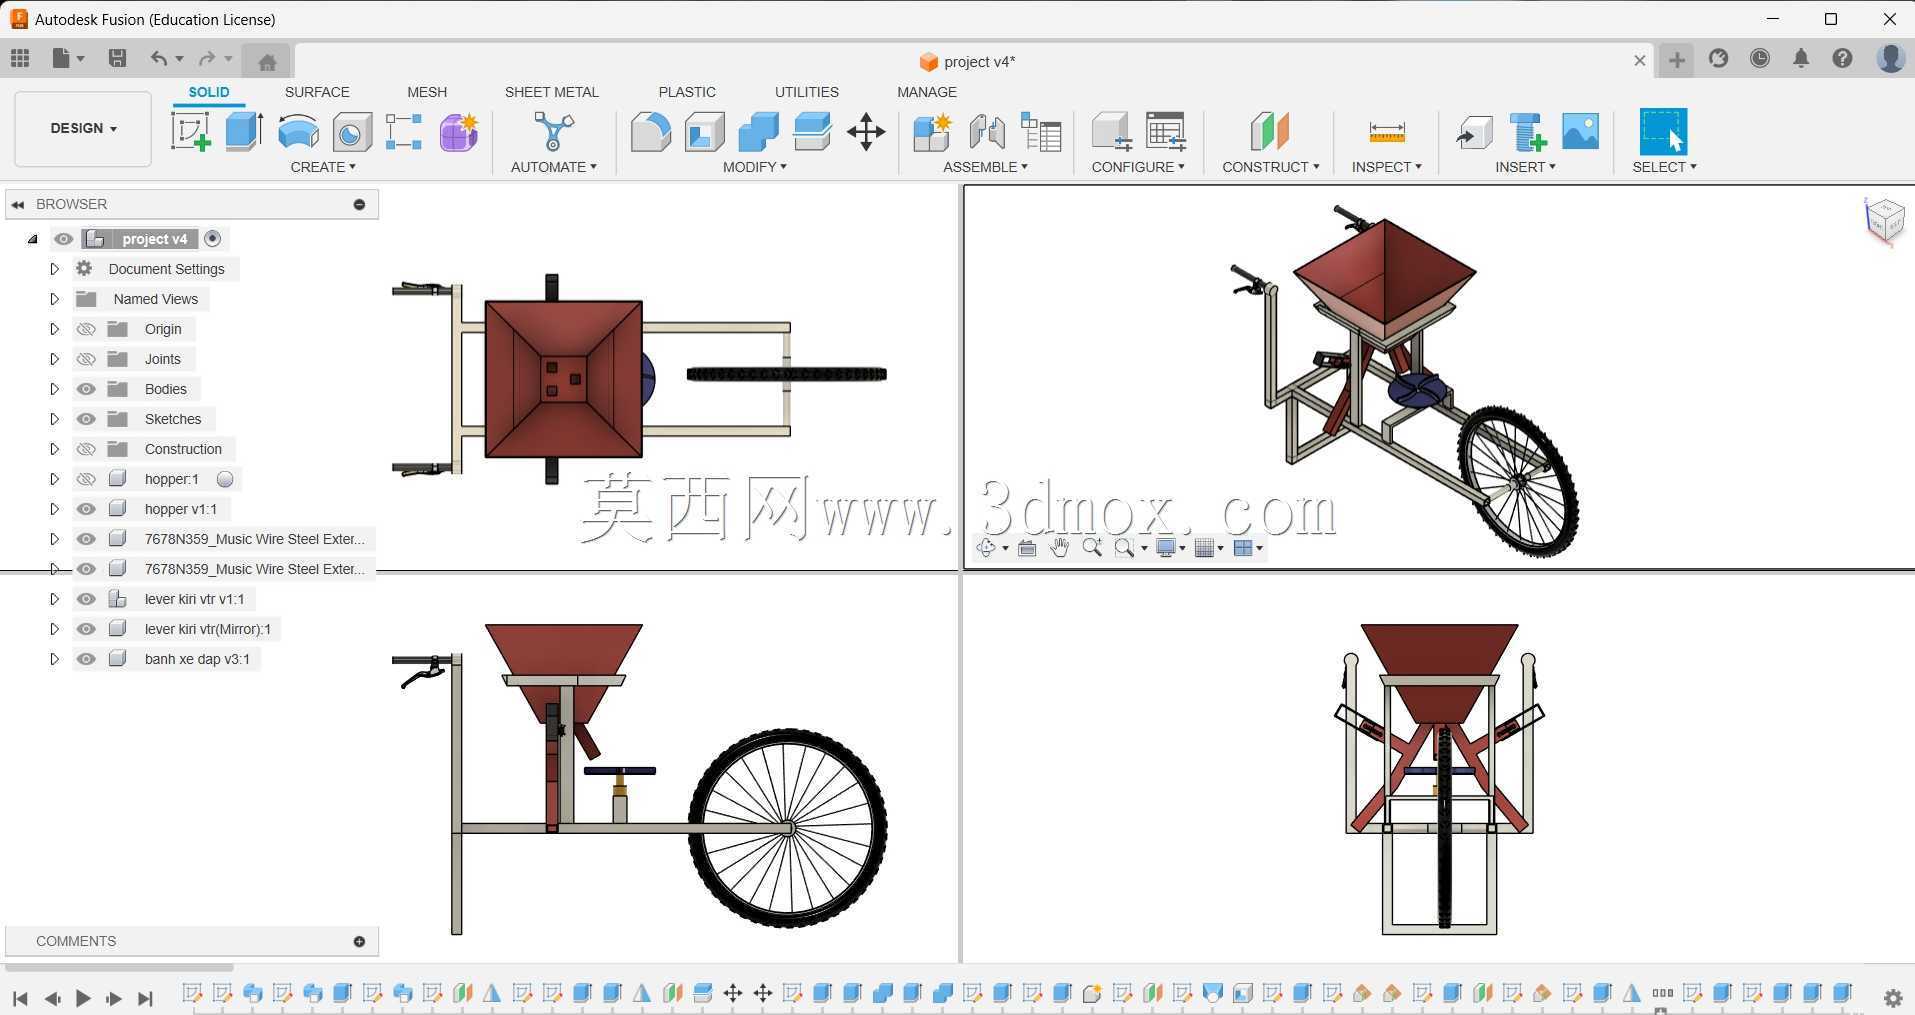
Task: Select the lever kiri vtr(Mirror):1 item
Action: pyautogui.click(x=208, y=629)
